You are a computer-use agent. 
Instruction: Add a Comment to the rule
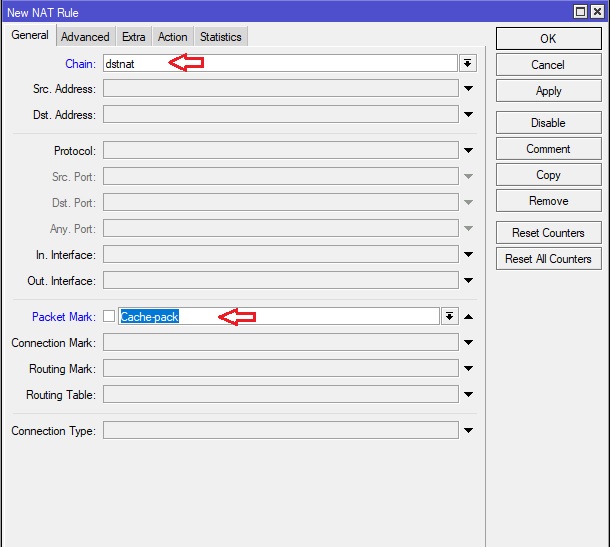click(549, 149)
